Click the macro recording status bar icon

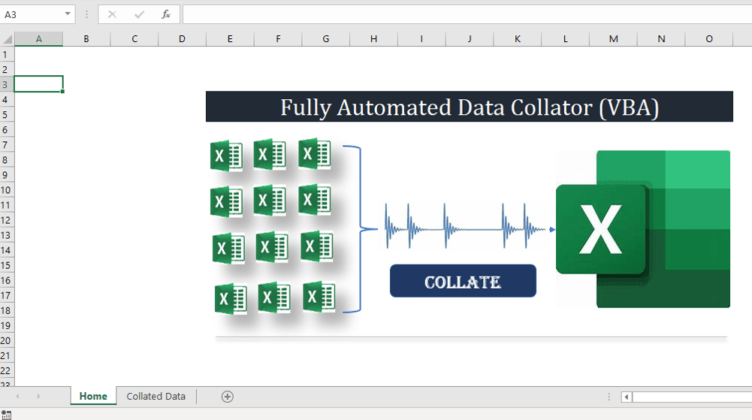6,415
